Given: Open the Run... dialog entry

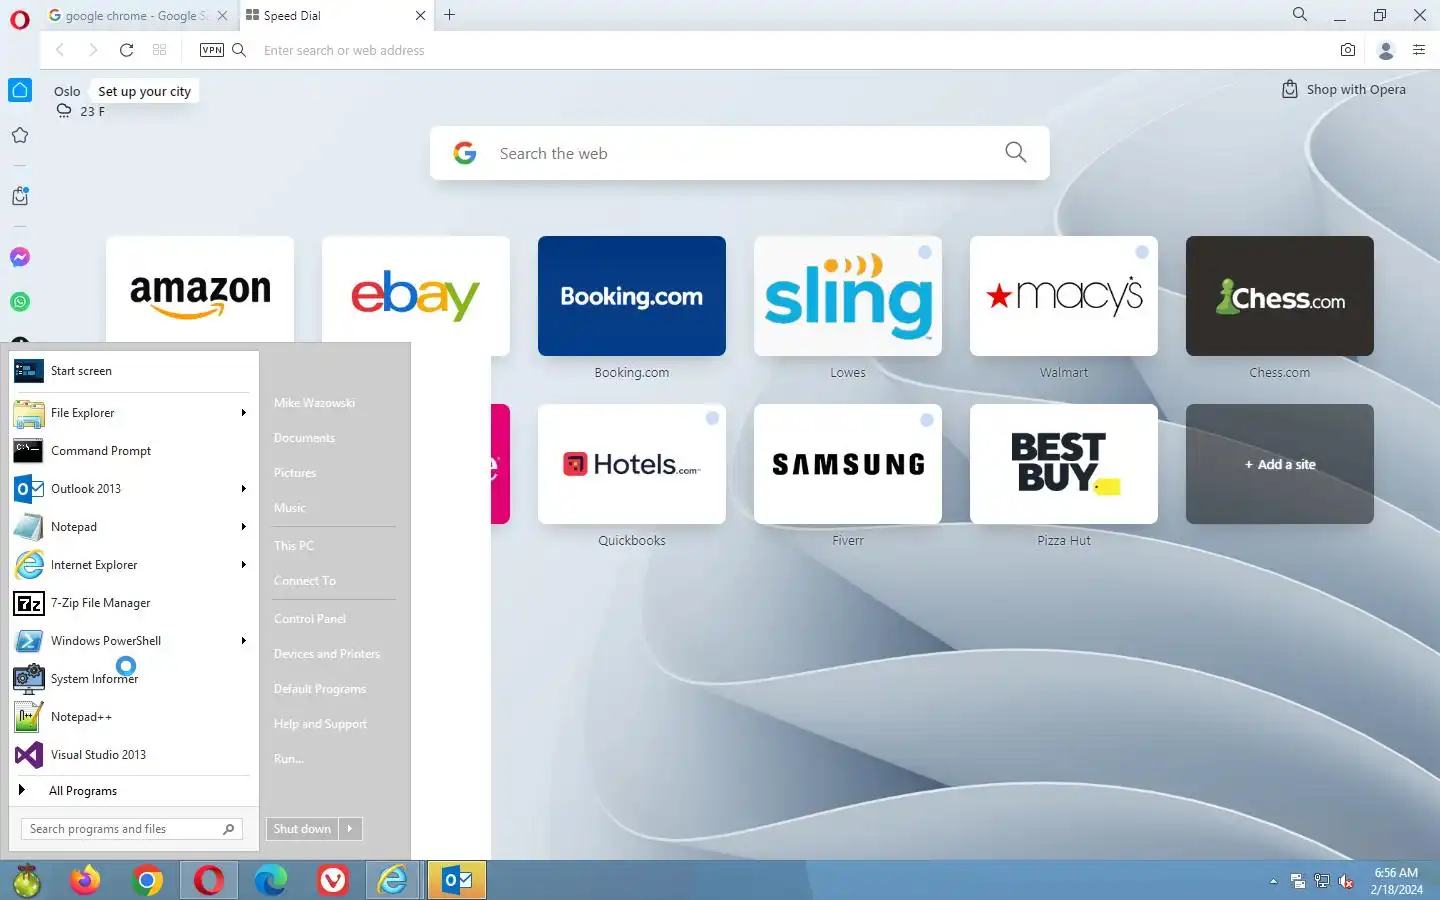Looking at the screenshot, I should click(x=289, y=759).
